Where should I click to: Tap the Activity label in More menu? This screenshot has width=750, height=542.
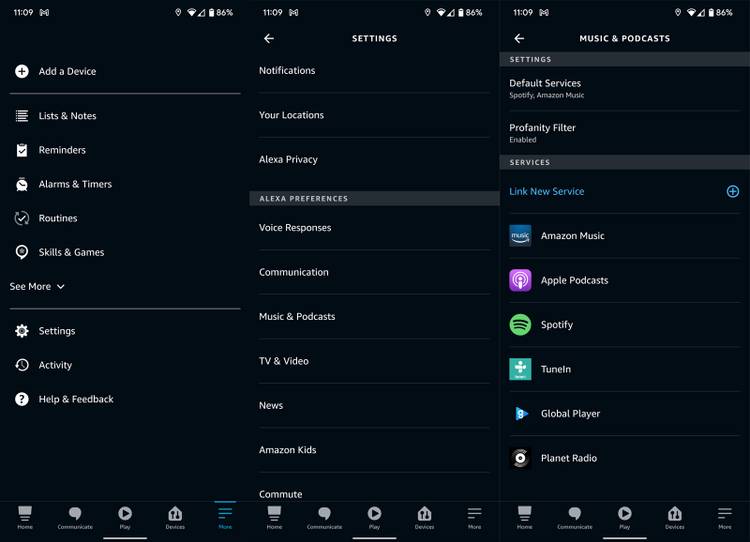tap(55, 365)
